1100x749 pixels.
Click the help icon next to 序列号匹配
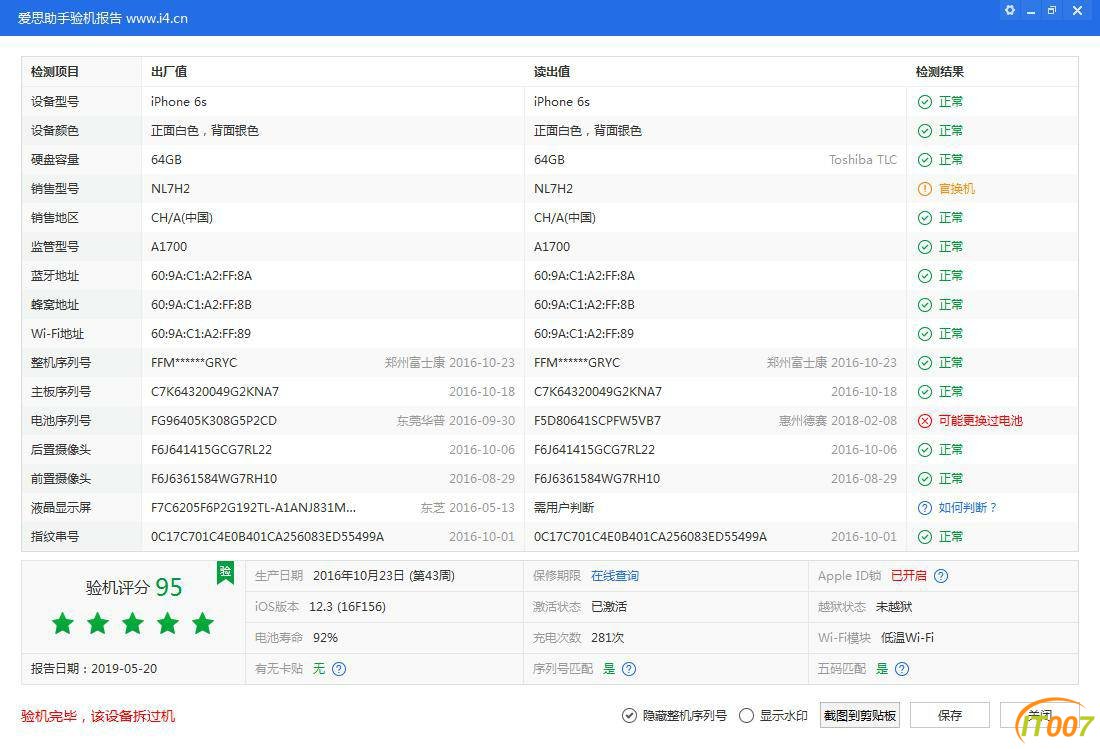tap(629, 669)
